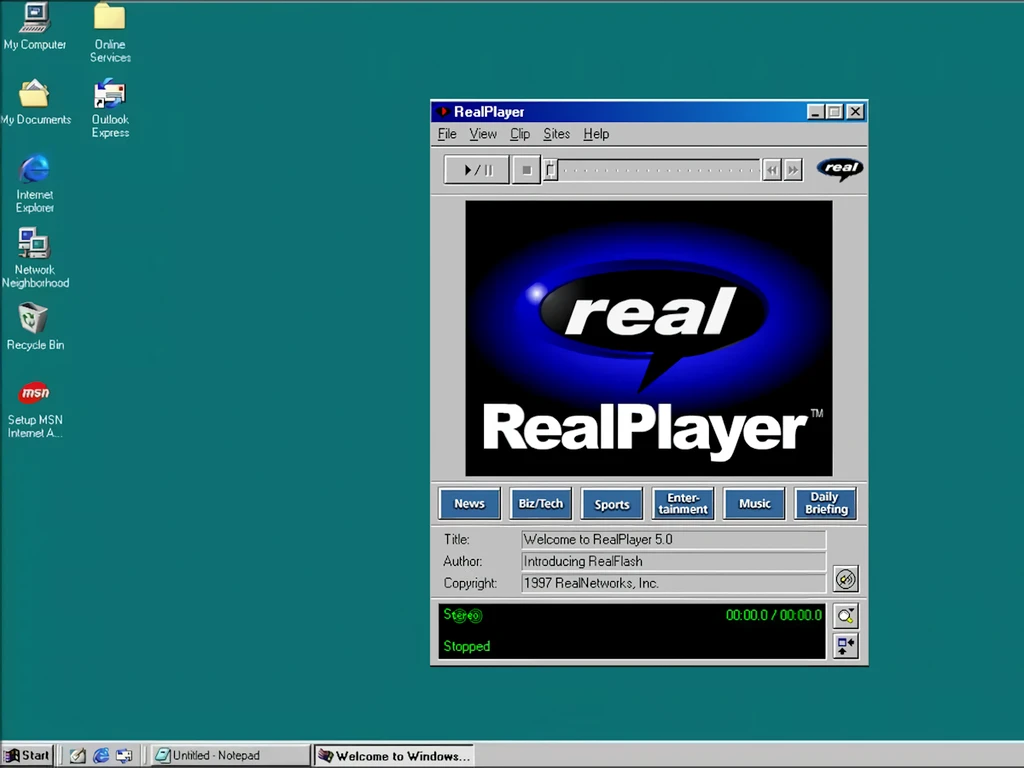Expand the Sites menu
This screenshot has width=1024, height=768.
556,134
